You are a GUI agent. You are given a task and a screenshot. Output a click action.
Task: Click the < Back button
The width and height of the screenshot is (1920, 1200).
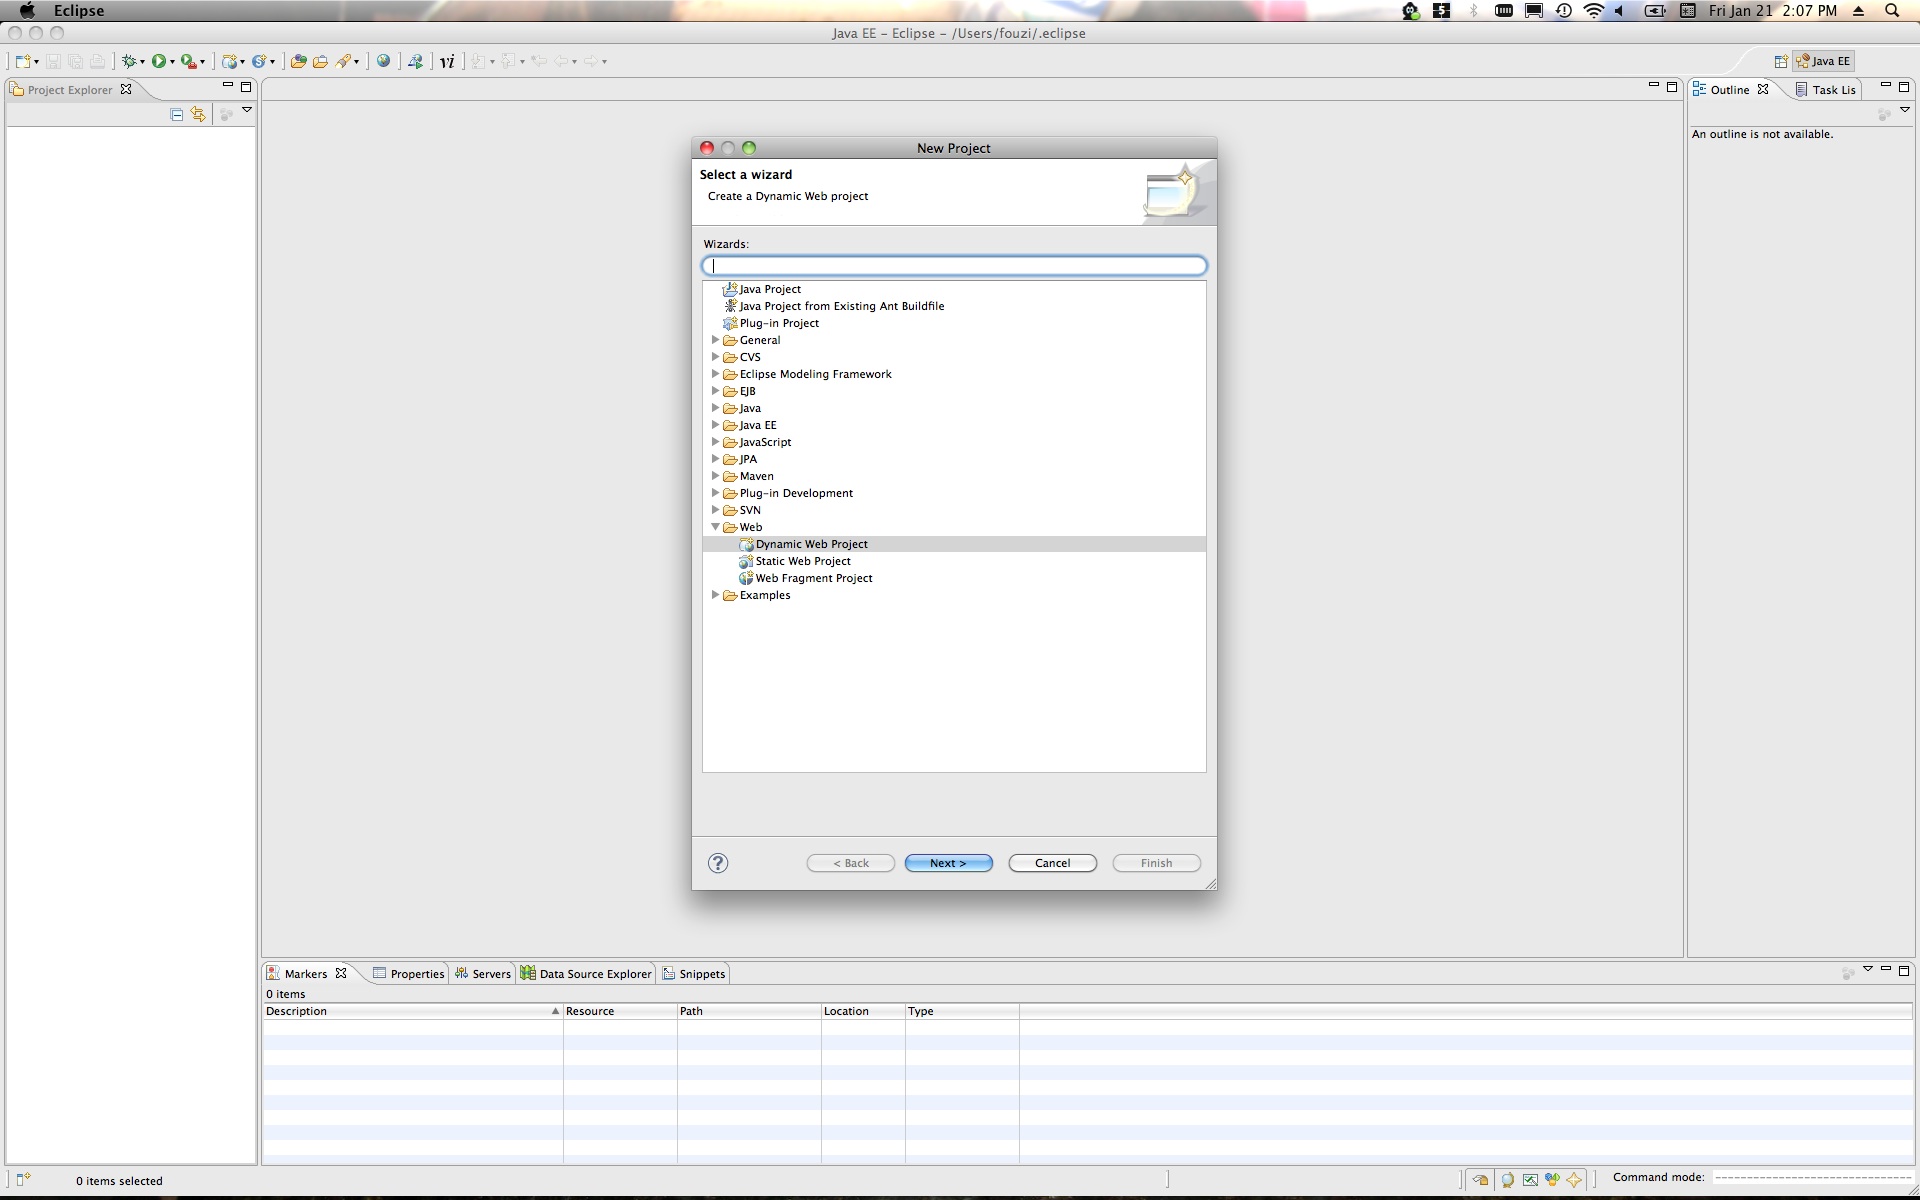coord(851,863)
